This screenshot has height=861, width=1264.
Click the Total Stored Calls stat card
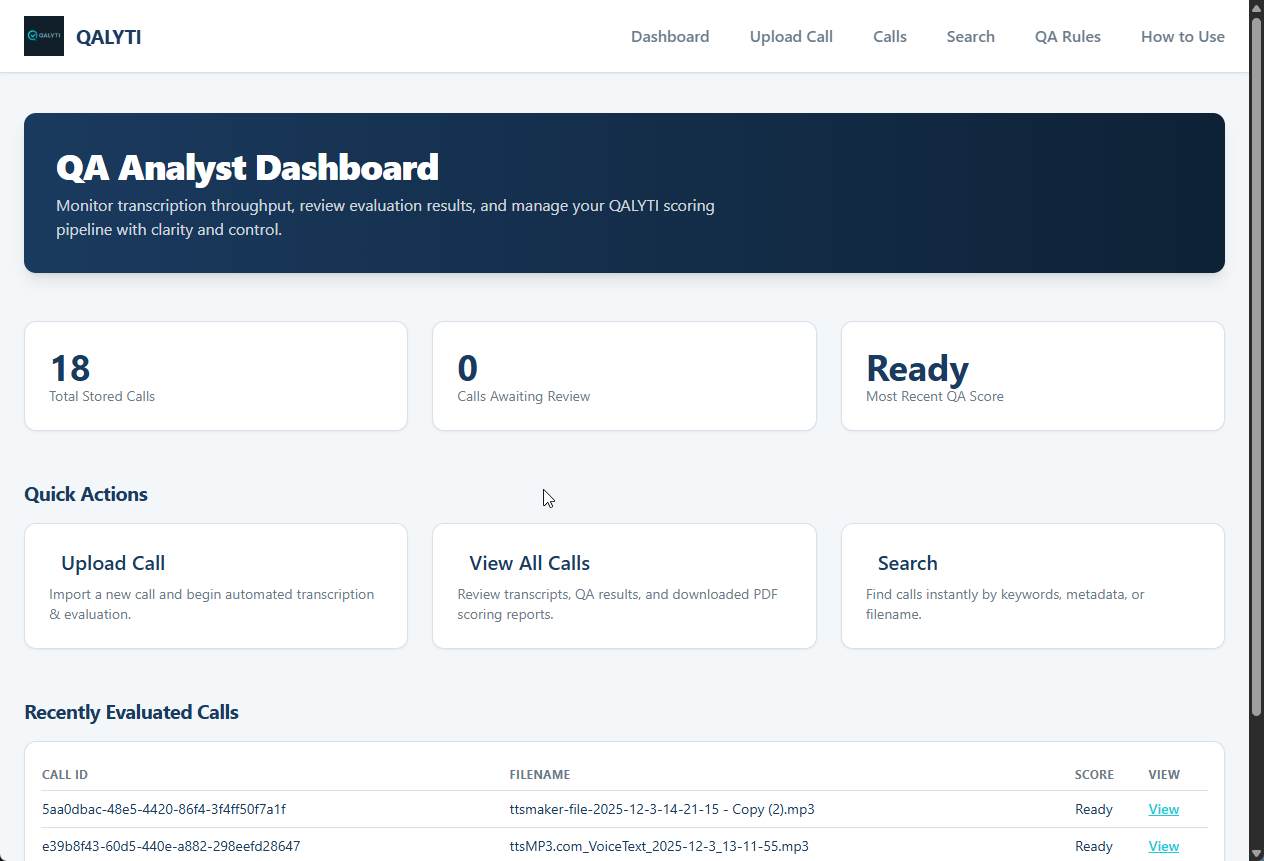pyautogui.click(x=215, y=376)
